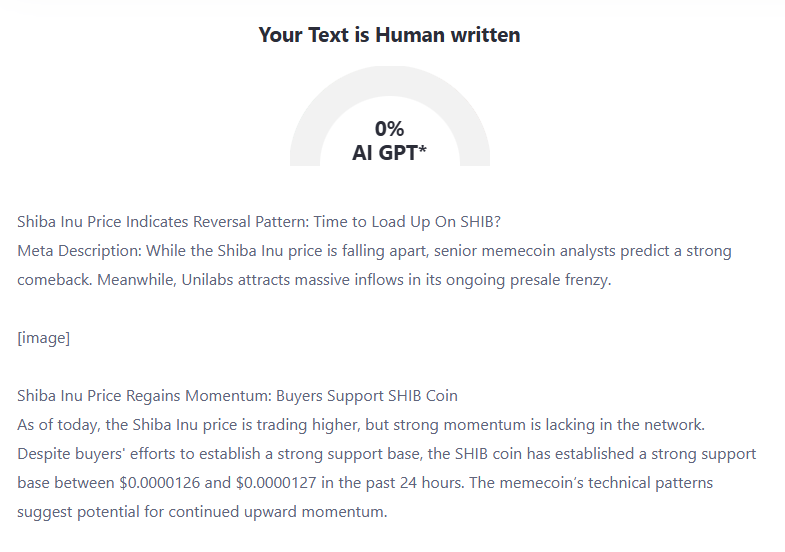
Task: Click 'Buyers Support SHIB Coin' text
Action: click(367, 396)
